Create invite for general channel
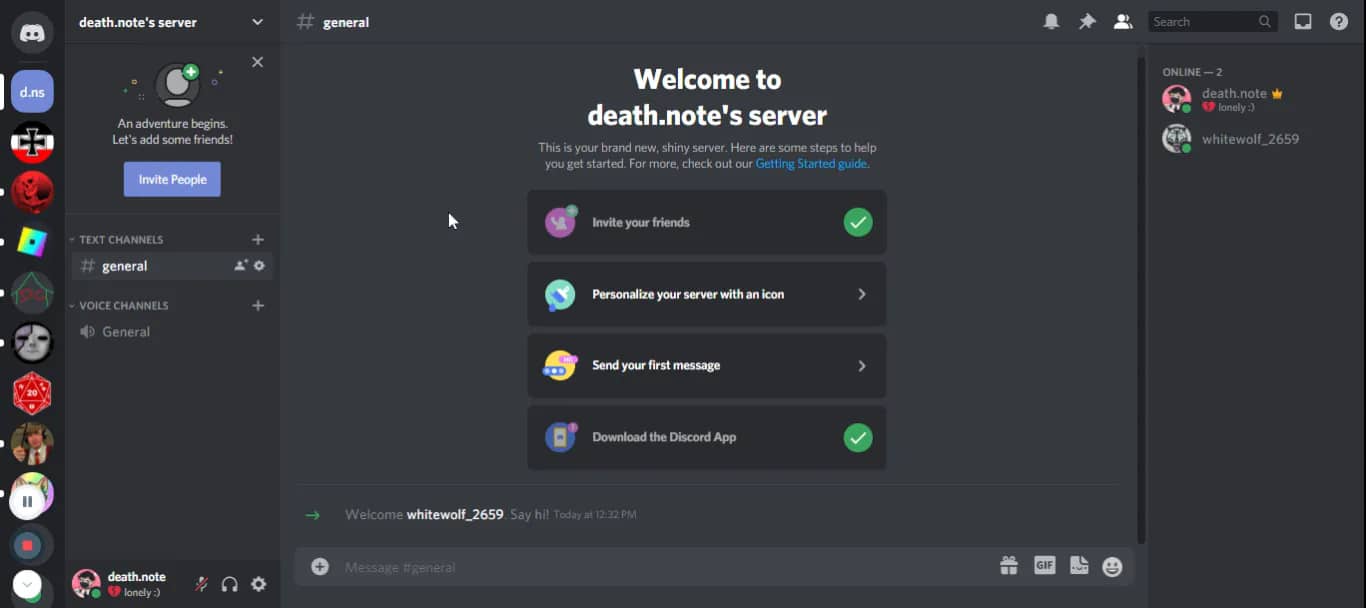The height and width of the screenshot is (608, 1366). click(241, 266)
